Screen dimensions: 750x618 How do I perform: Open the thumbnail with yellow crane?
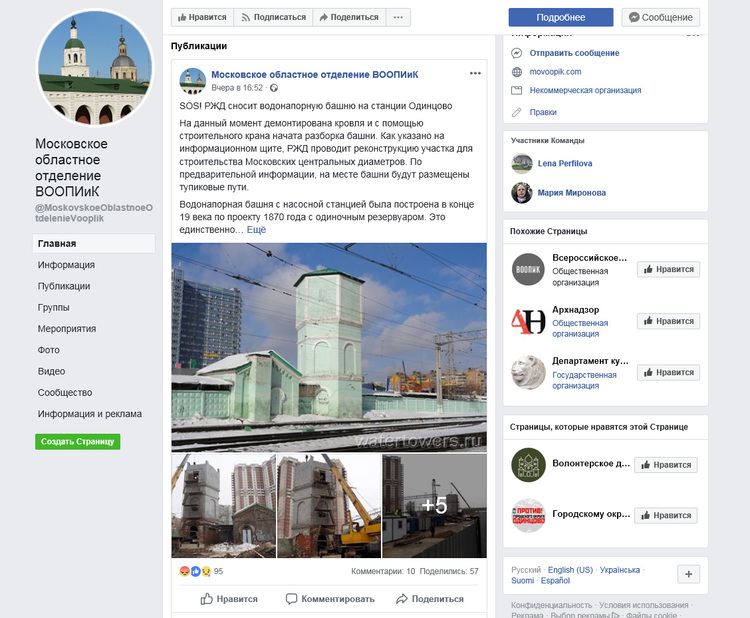(x=329, y=506)
